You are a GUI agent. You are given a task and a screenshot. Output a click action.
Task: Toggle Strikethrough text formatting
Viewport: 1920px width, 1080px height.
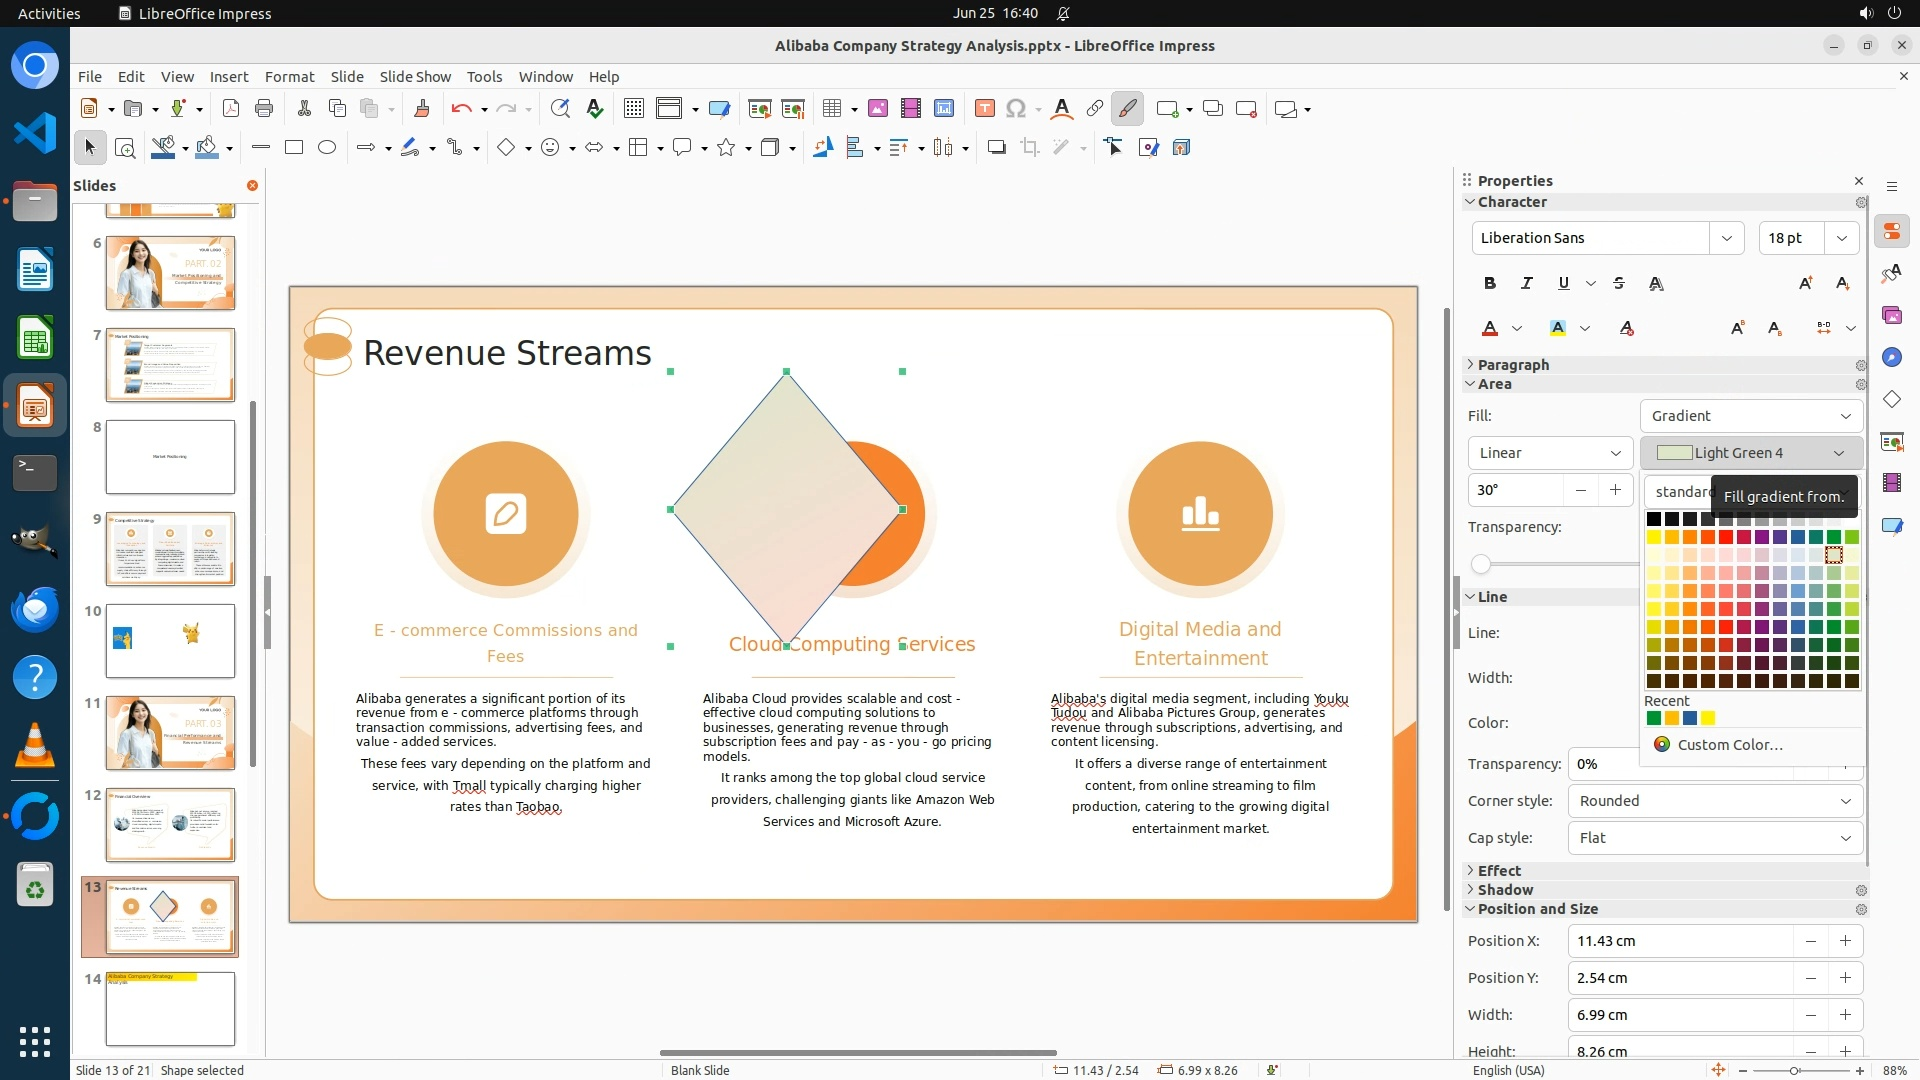point(1618,283)
